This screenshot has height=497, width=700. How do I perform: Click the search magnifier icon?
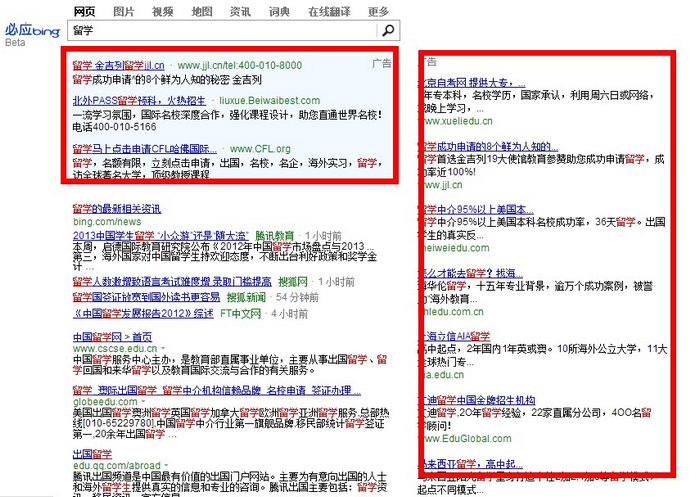(x=388, y=30)
